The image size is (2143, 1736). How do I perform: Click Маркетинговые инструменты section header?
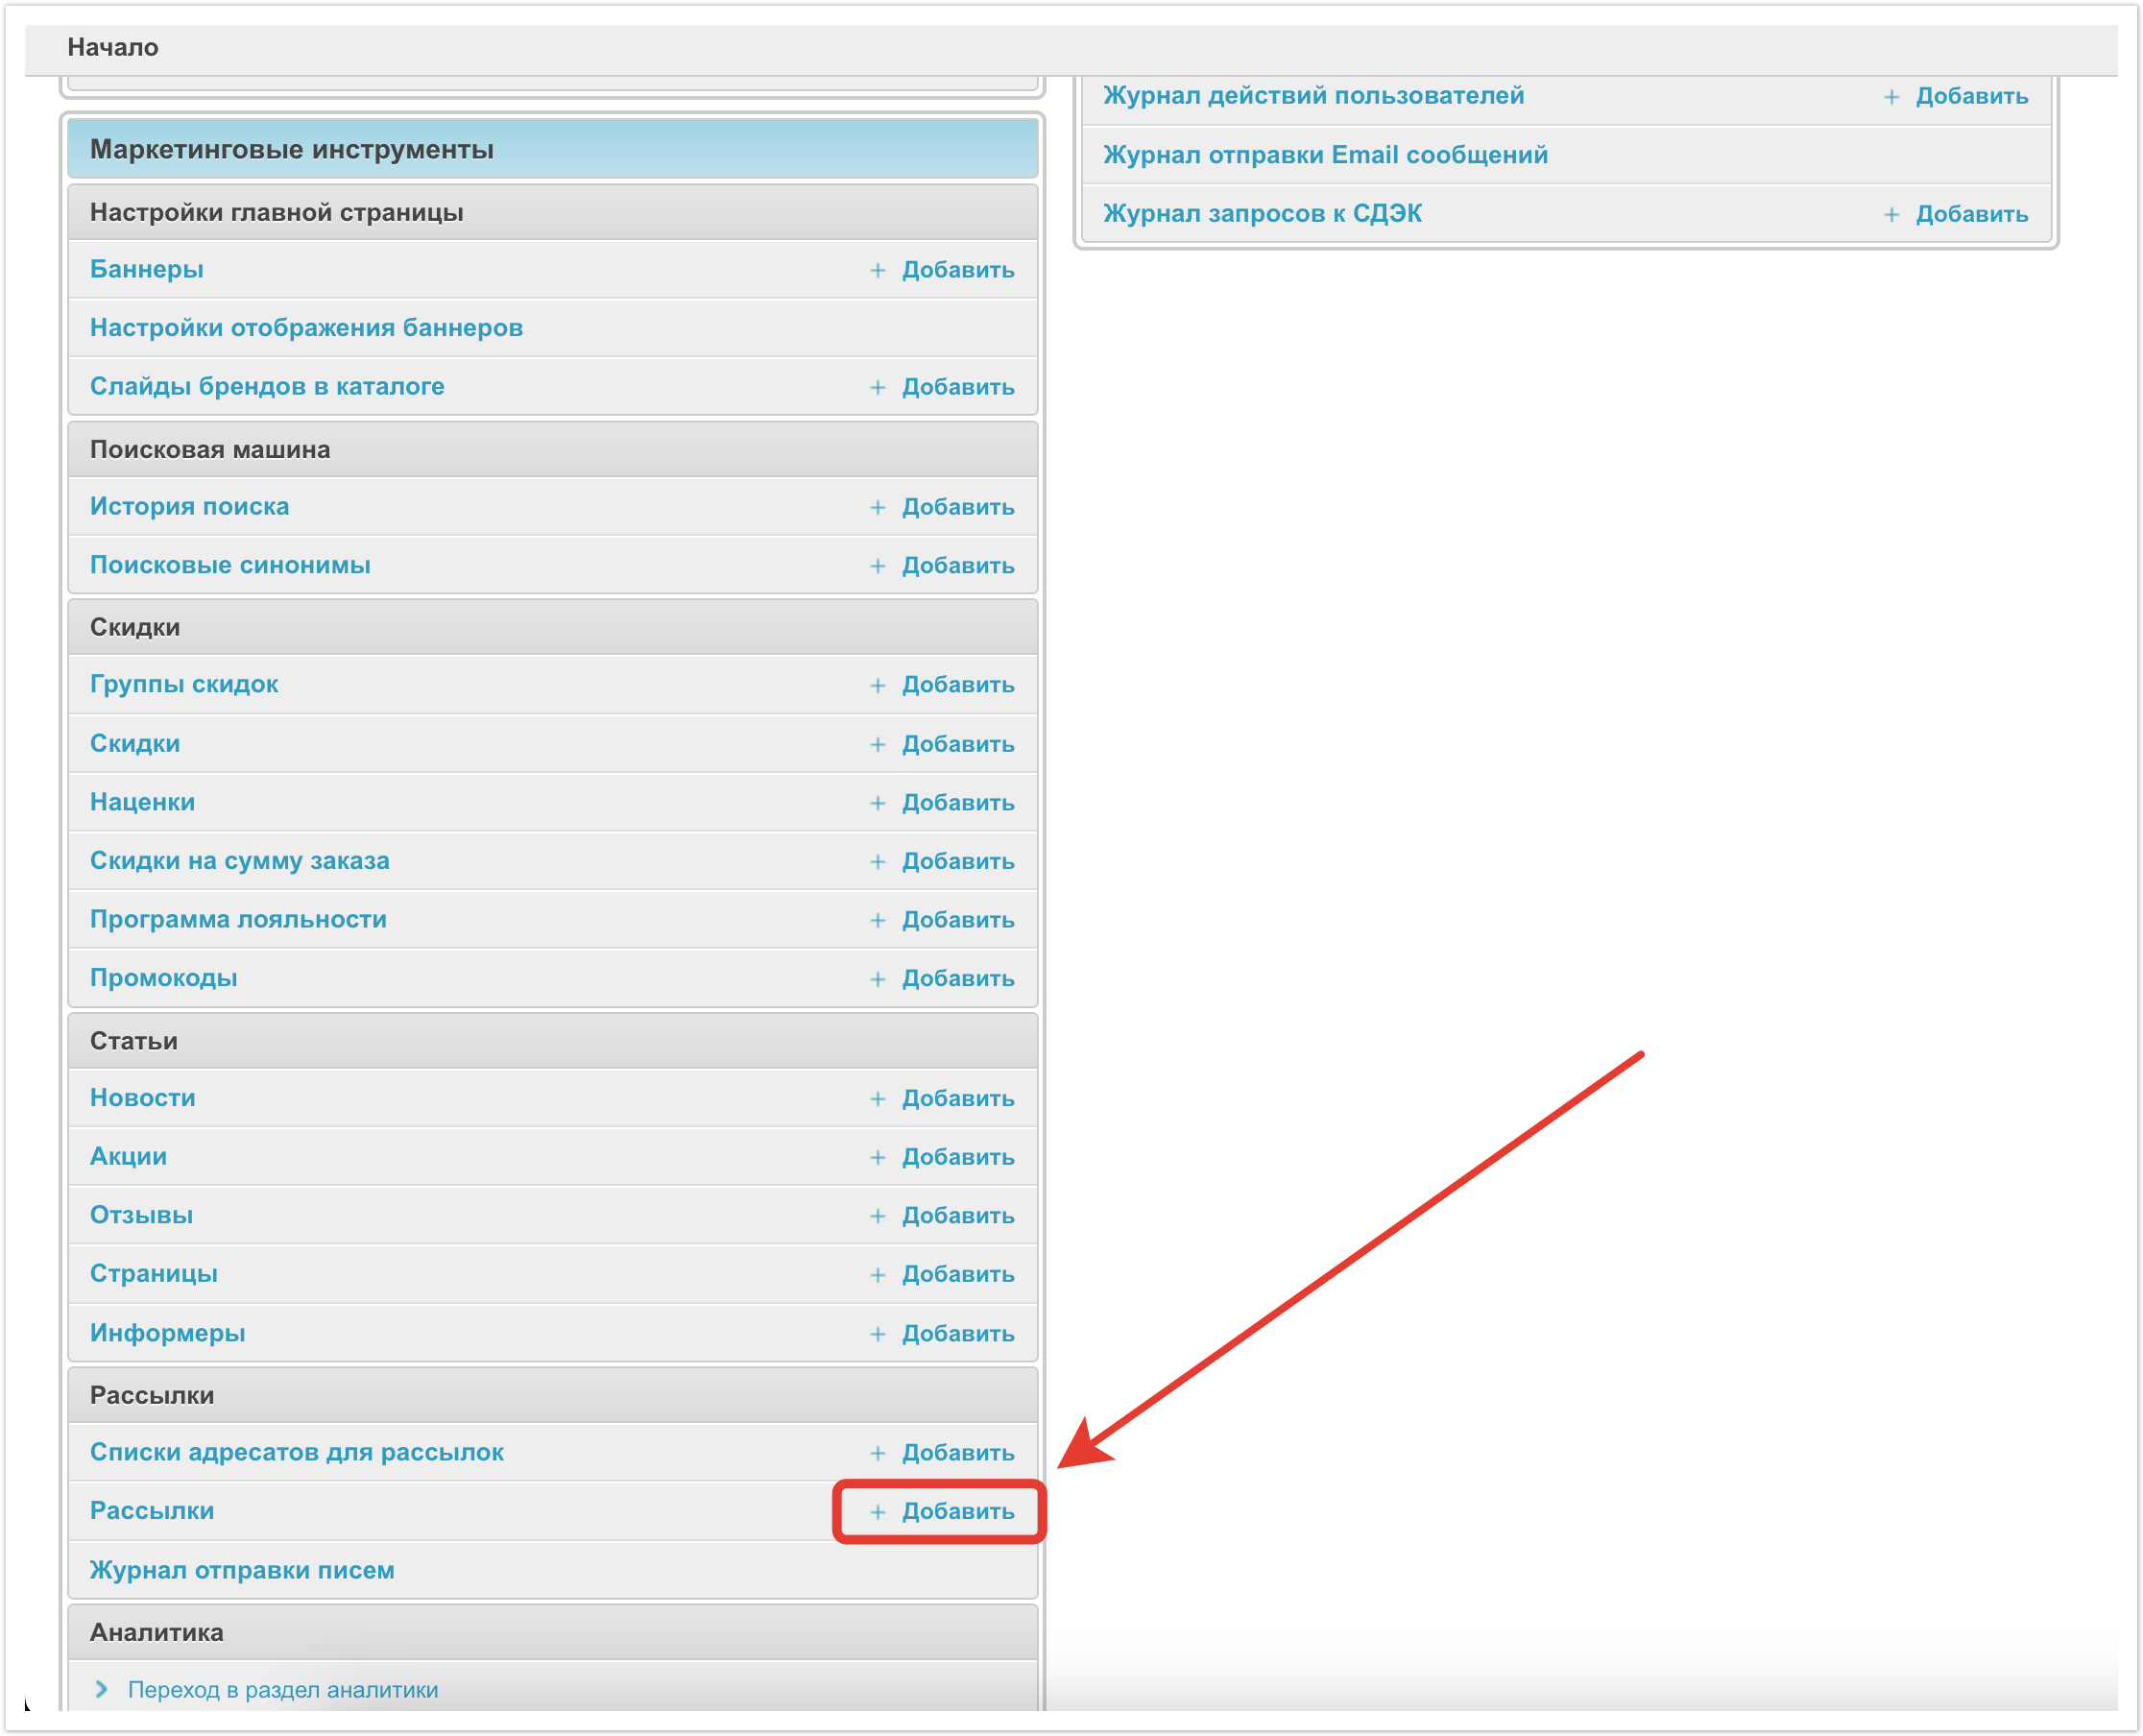291,149
